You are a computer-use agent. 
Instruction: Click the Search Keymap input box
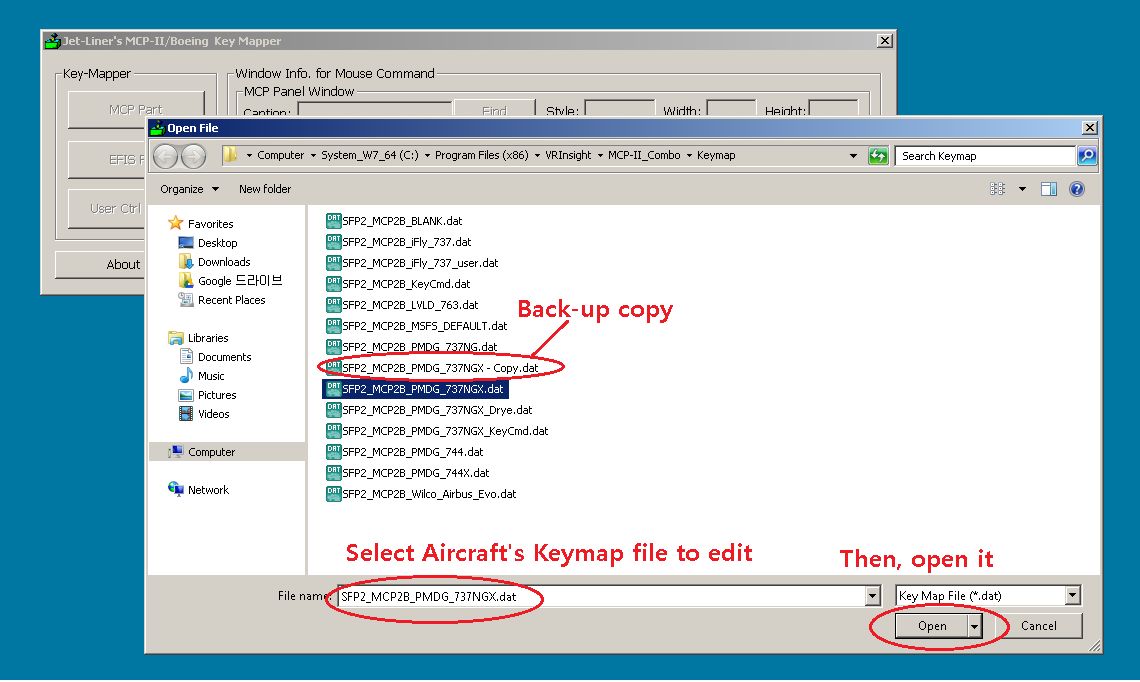[984, 156]
